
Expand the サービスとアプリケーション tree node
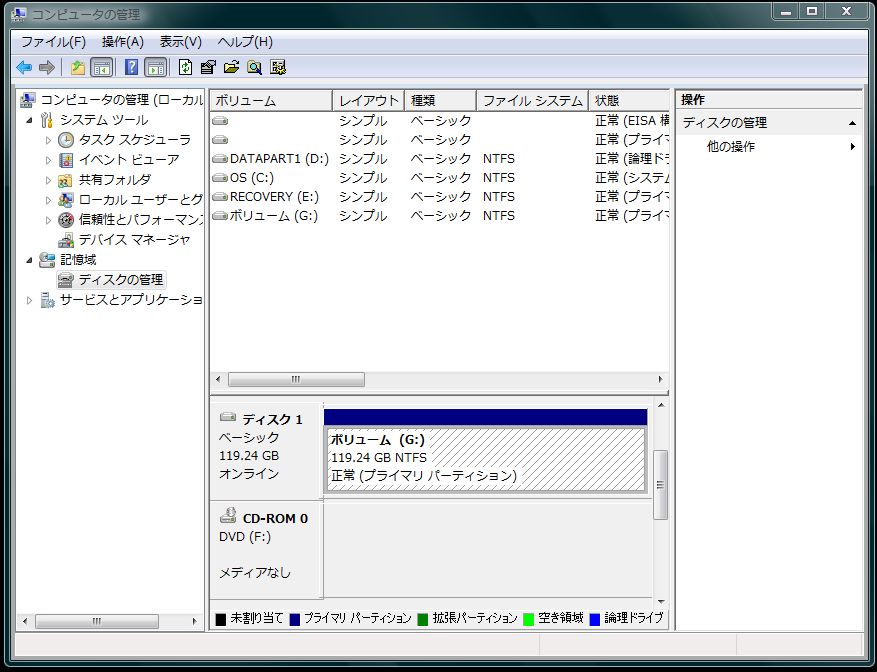30,300
